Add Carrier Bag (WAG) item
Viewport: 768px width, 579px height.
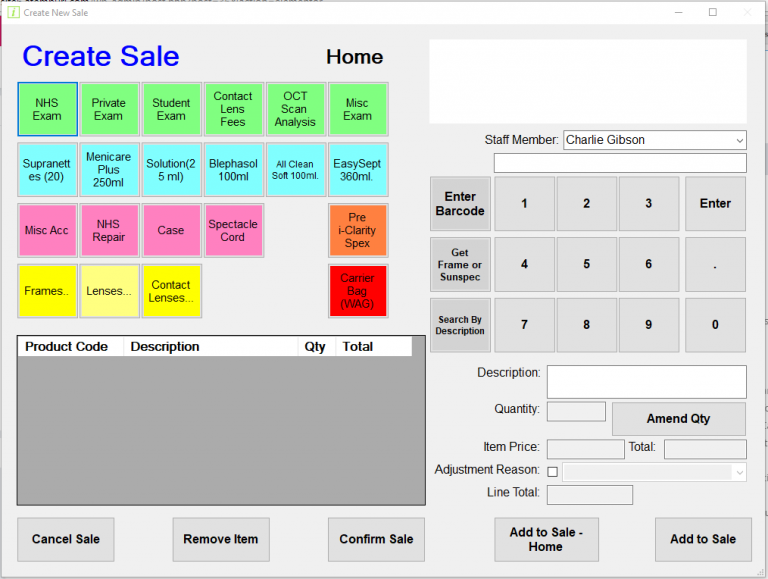[358, 291]
